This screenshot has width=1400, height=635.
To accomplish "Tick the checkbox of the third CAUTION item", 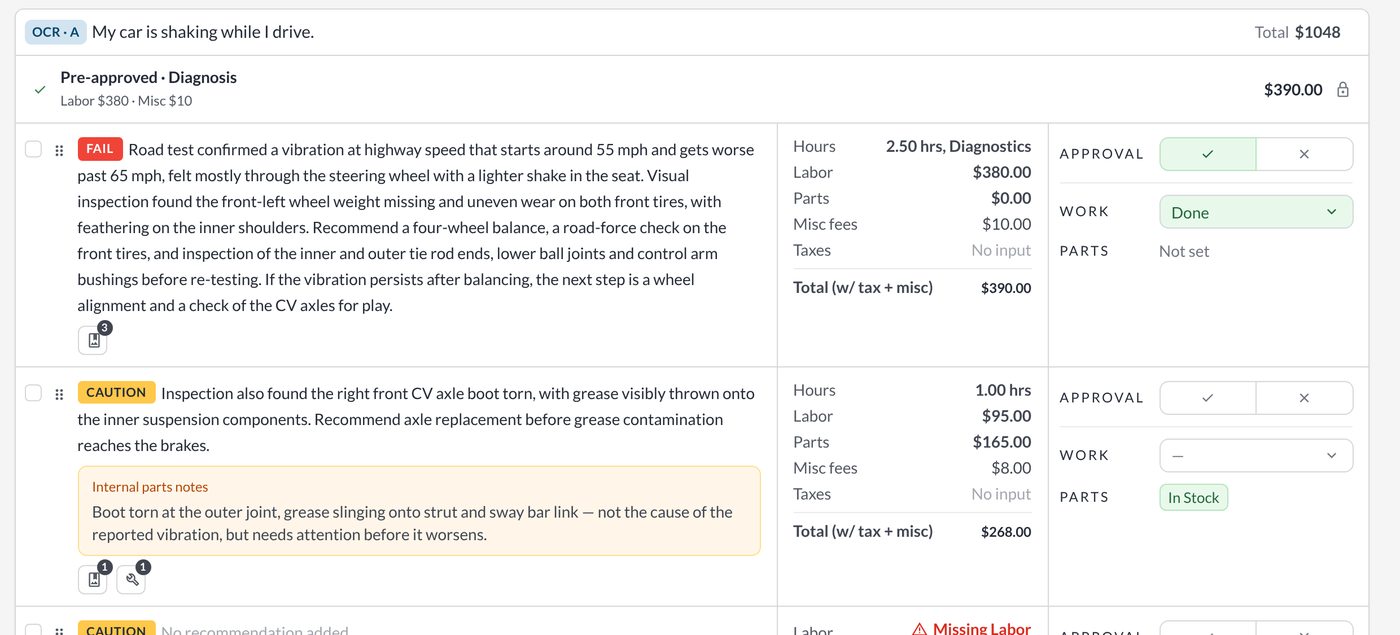I will tap(33, 630).
